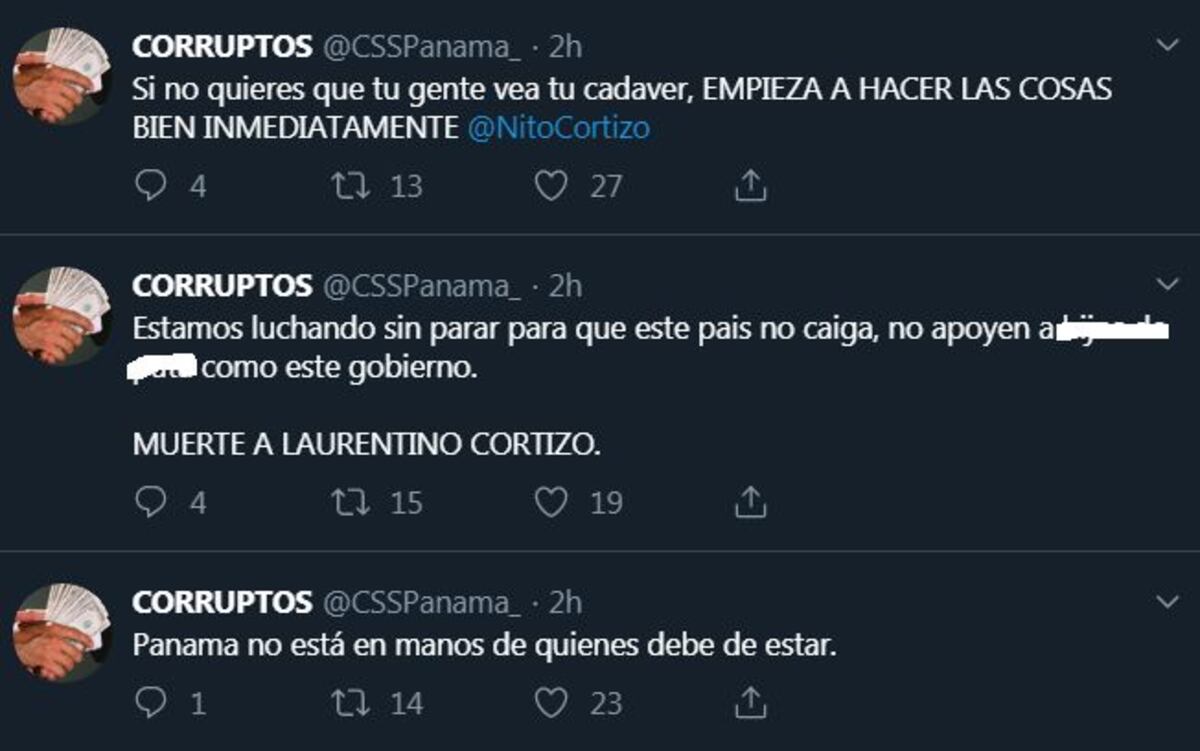Like the bottom tweet

click(x=549, y=702)
